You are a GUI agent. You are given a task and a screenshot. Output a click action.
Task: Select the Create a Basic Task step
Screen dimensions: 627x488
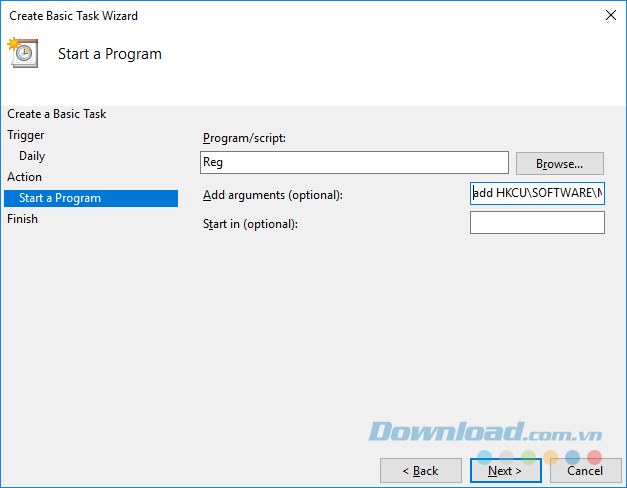coord(57,114)
